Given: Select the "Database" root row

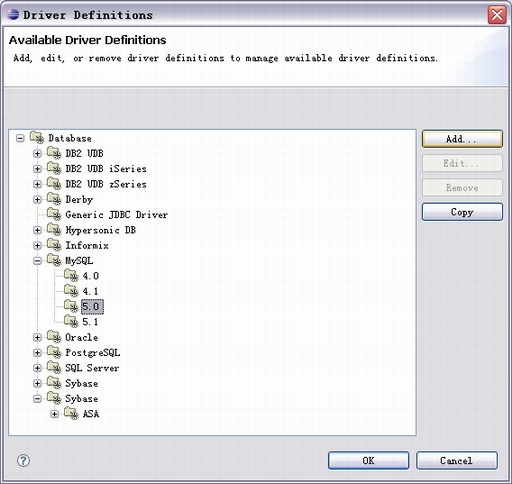Looking at the screenshot, I should [70, 138].
